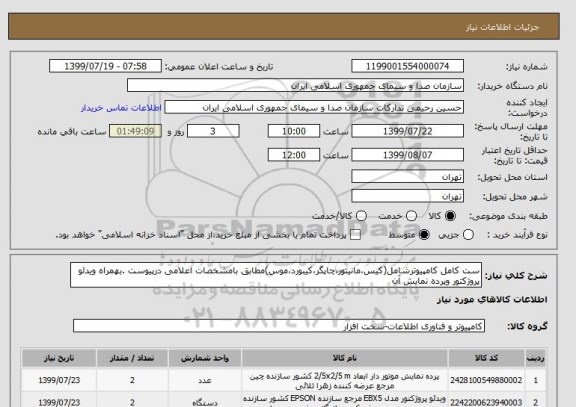Viewport: 576px width, 407px height.
Task: Click the remaining days field showing 3
Action: coord(213,131)
